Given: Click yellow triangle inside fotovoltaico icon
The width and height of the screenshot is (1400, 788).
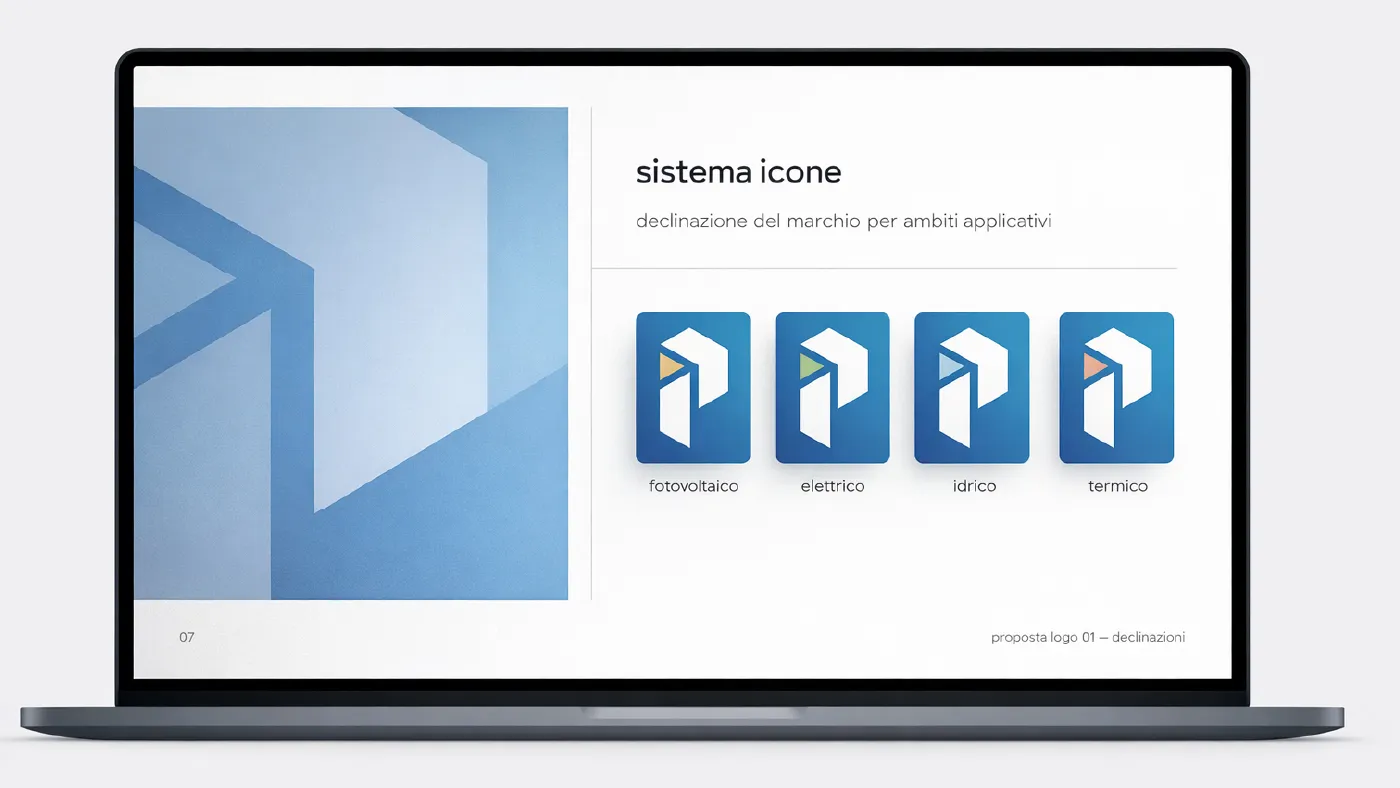Looking at the screenshot, I should click(668, 368).
